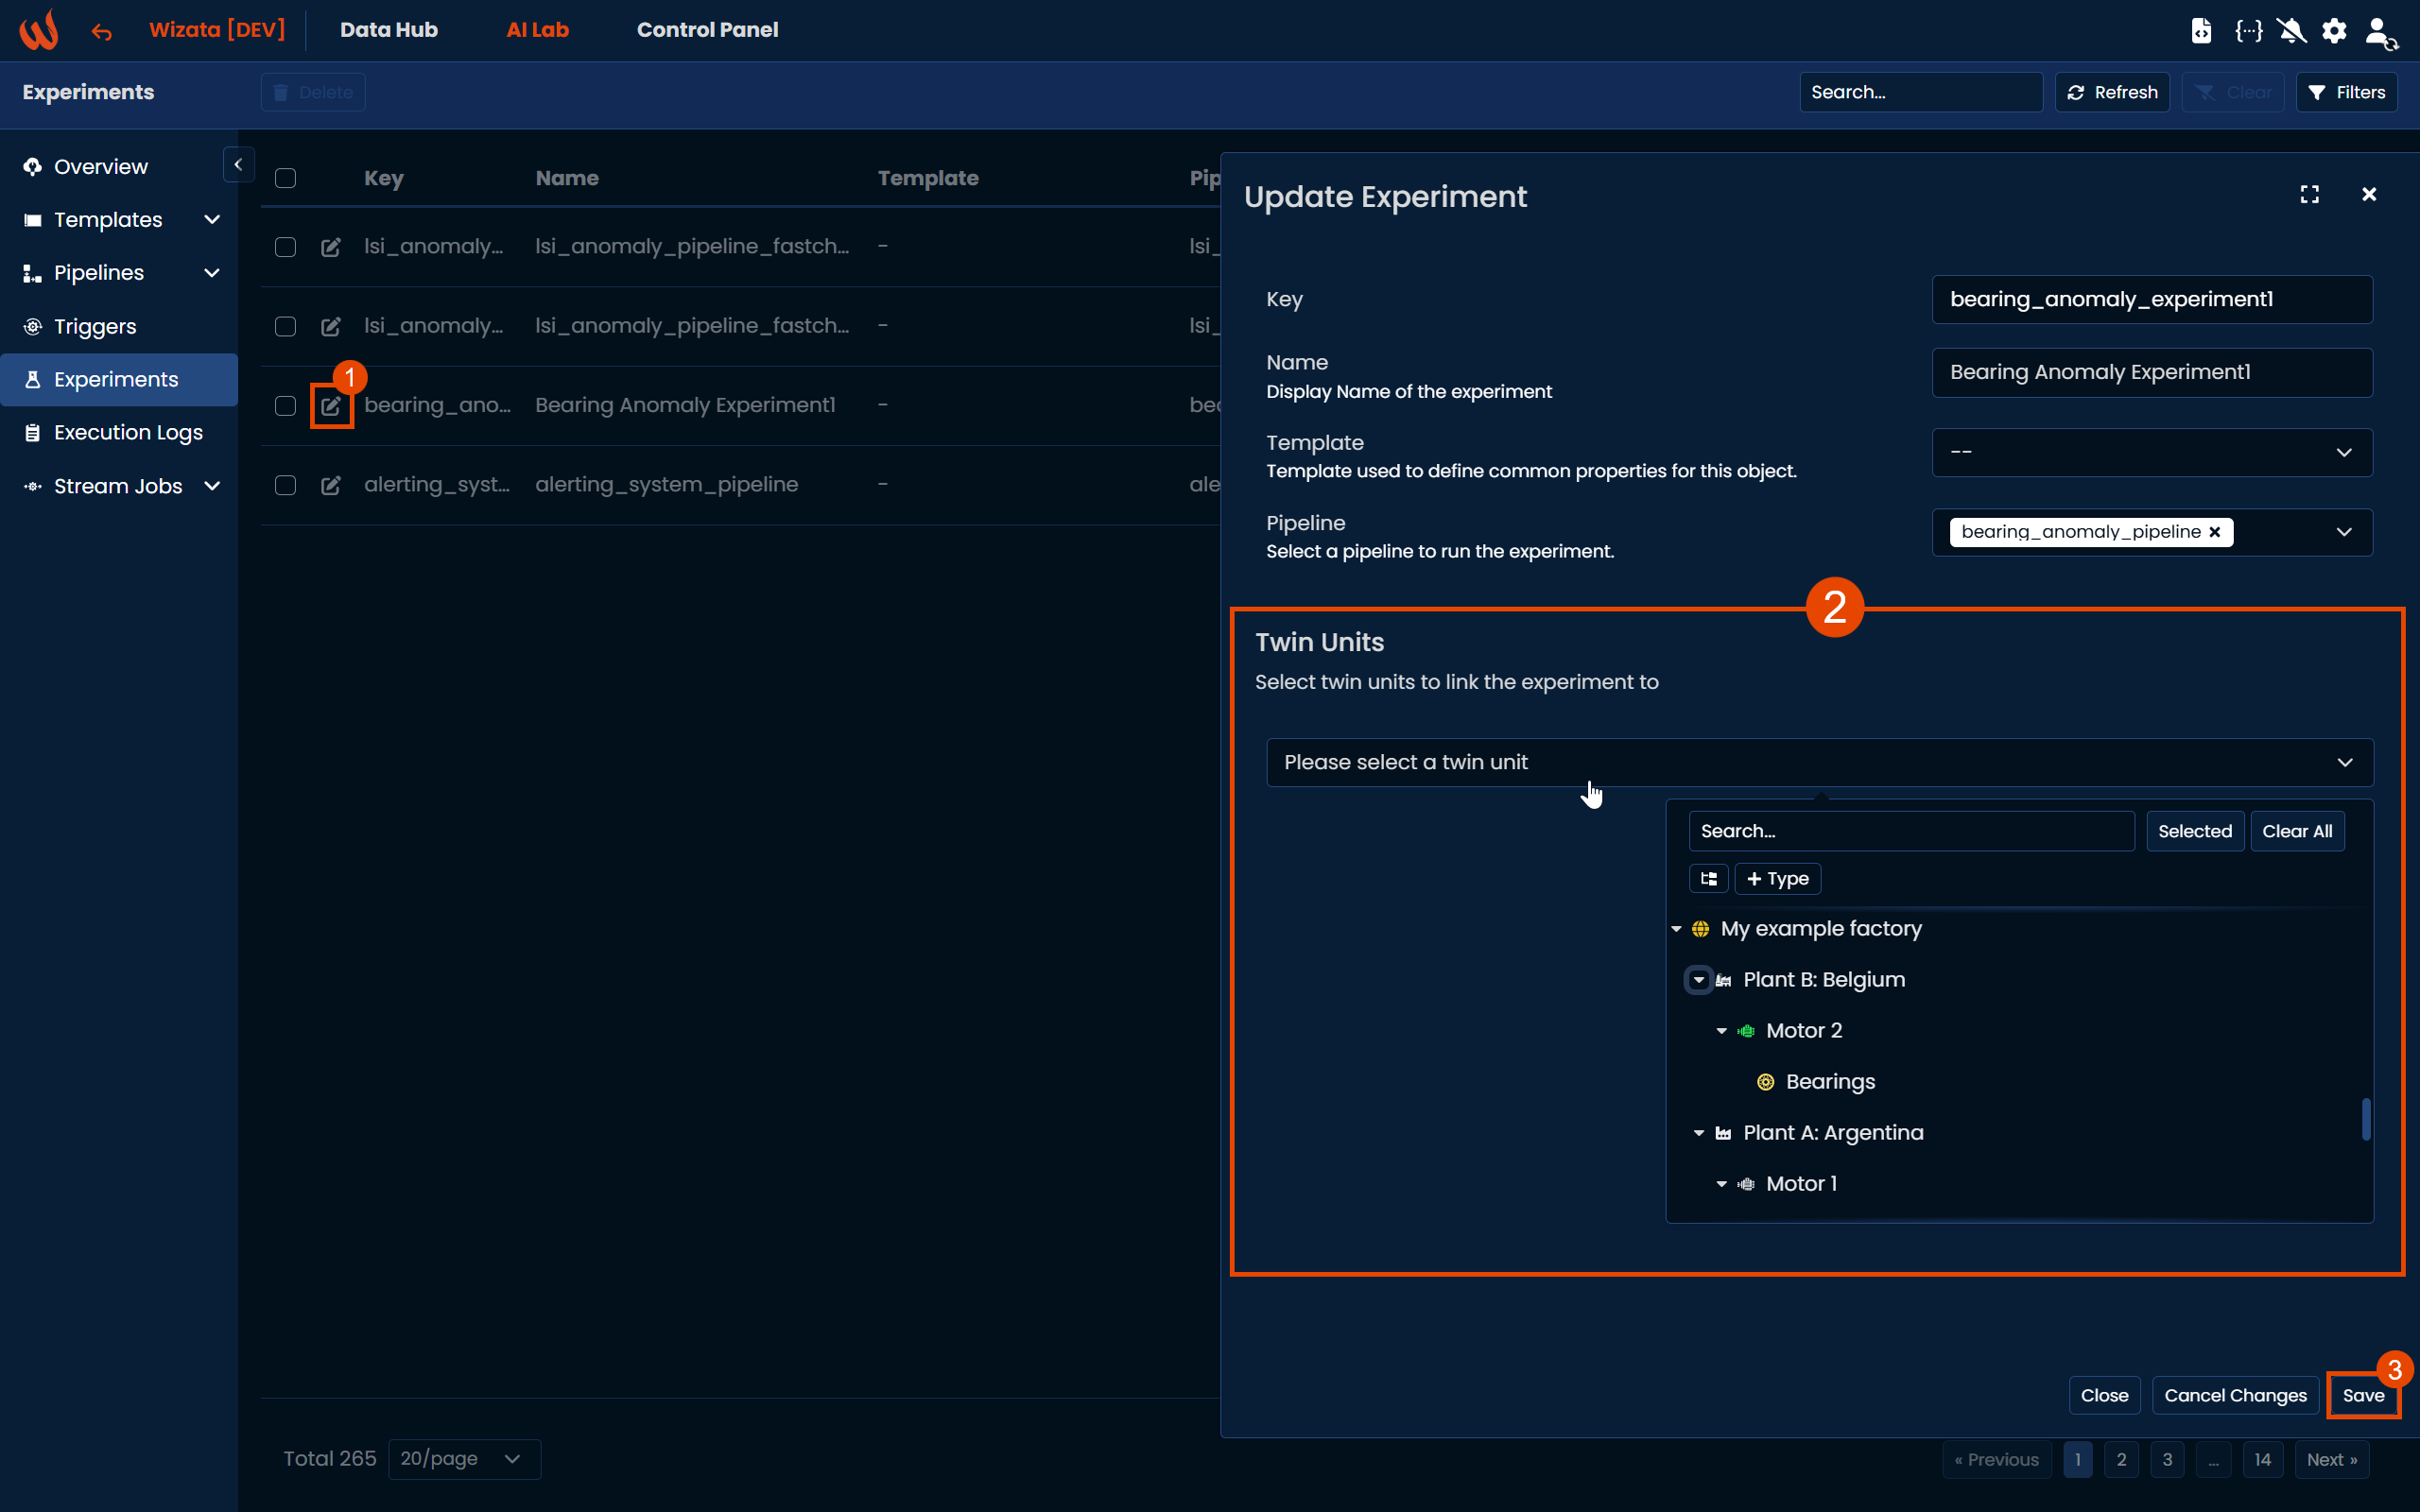
Task: Click the orange back arrow icon
Action: [101, 32]
